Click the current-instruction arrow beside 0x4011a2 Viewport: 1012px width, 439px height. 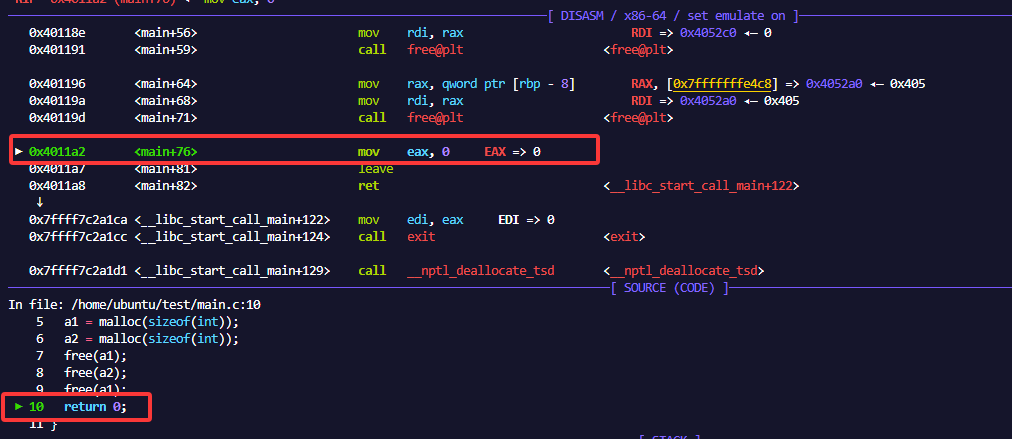18,151
